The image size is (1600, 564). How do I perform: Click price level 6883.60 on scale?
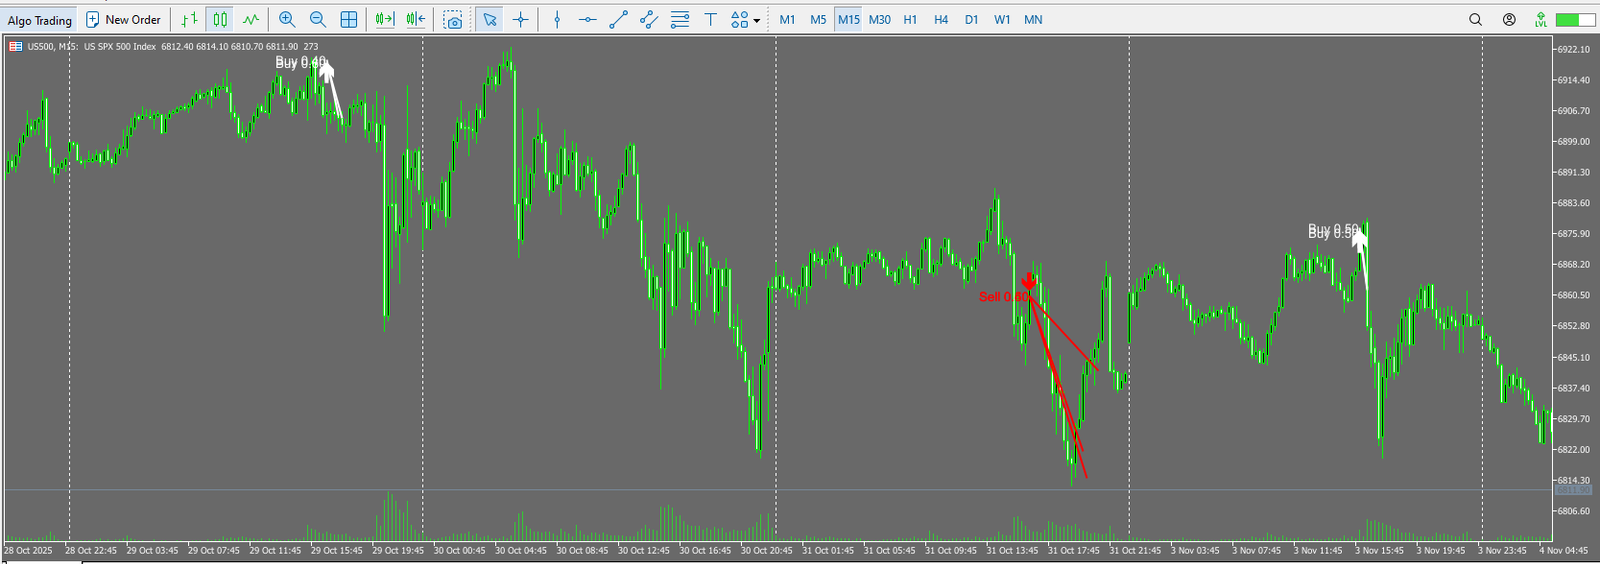coord(1573,203)
